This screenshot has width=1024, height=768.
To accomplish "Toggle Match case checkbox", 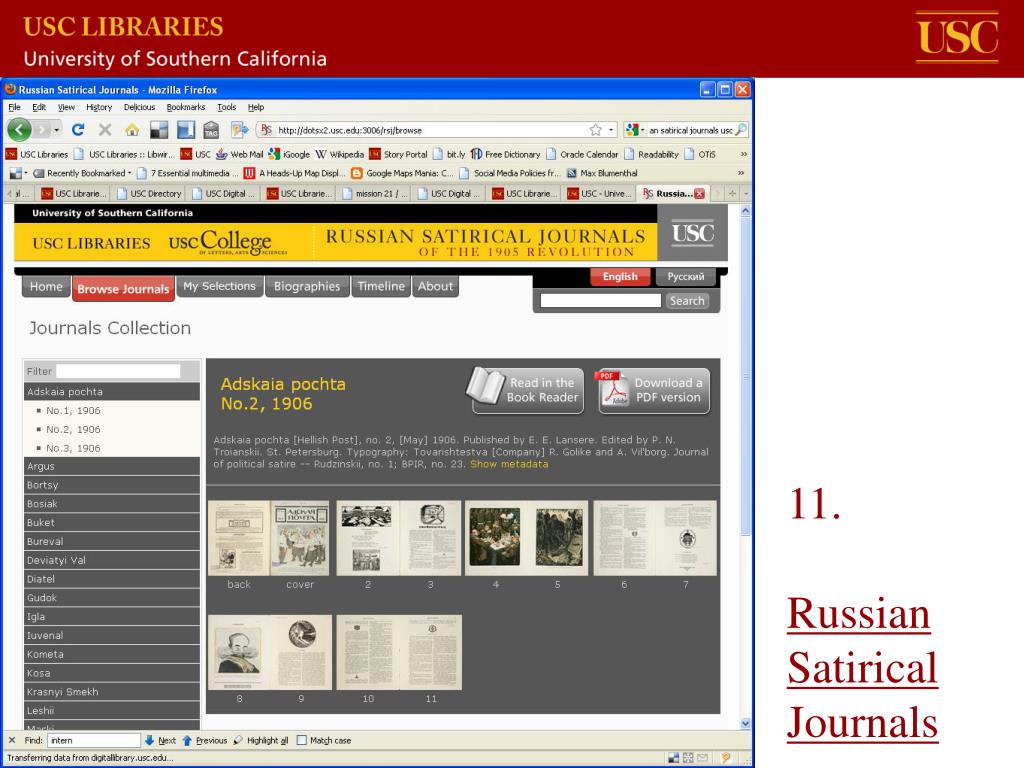I will [x=301, y=740].
